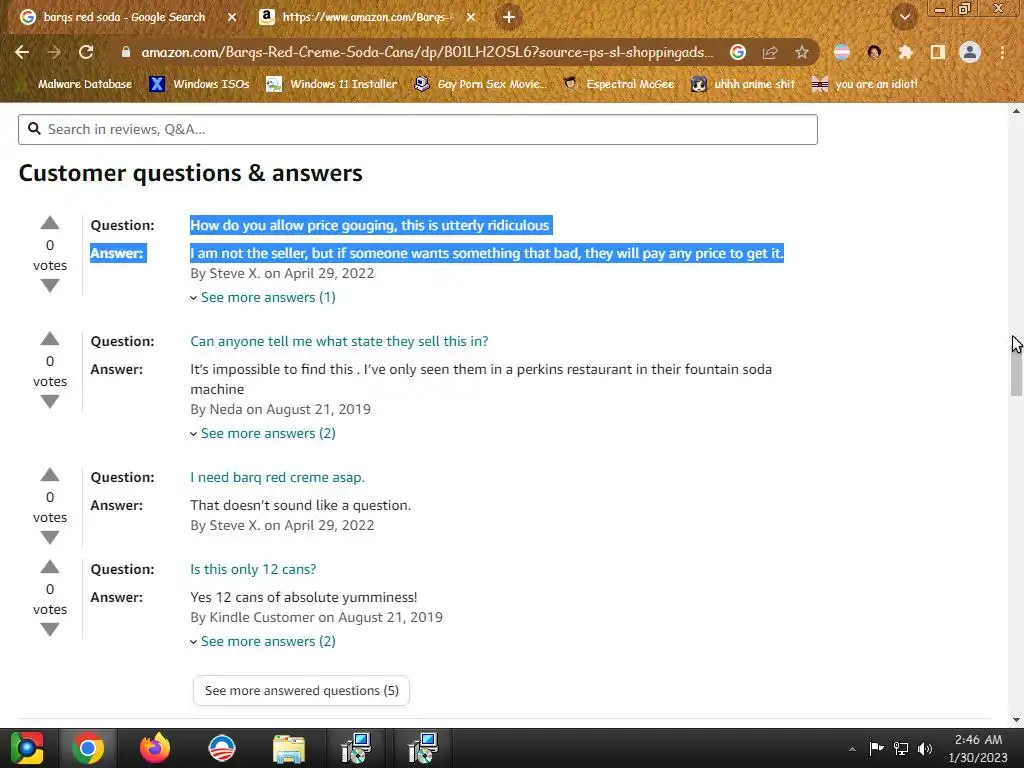Open the Espectral McGee bookmark
This screenshot has height=768, width=1024.
[618, 84]
